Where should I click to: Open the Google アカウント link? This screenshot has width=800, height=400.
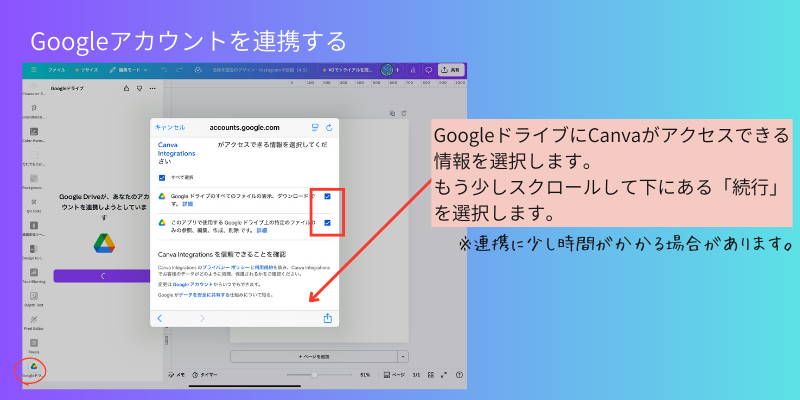coord(191,284)
